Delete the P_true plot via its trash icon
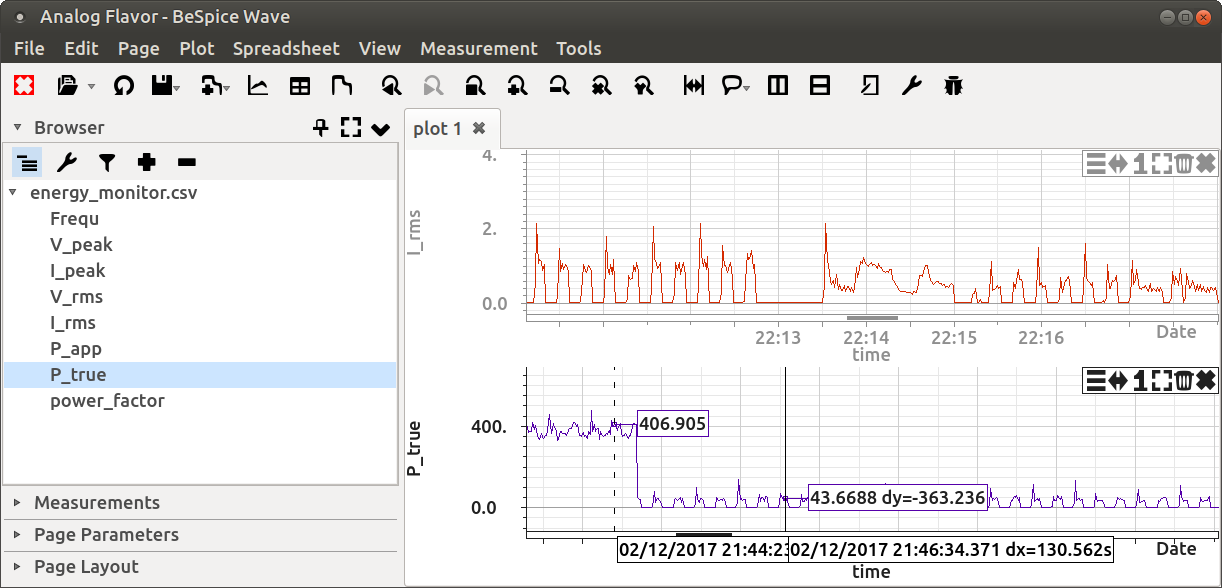Image resolution: width=1222 pixels, height=588 pixels. point(1183,380)
